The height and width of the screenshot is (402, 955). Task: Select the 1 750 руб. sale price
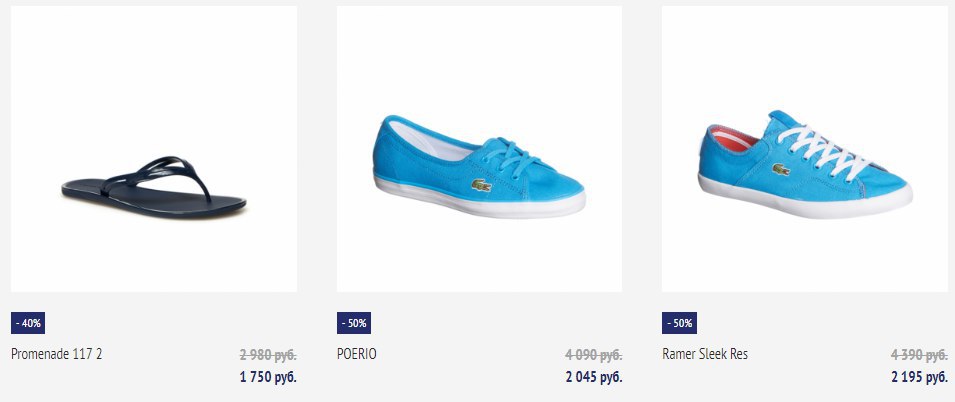click(x=269, y=377)
